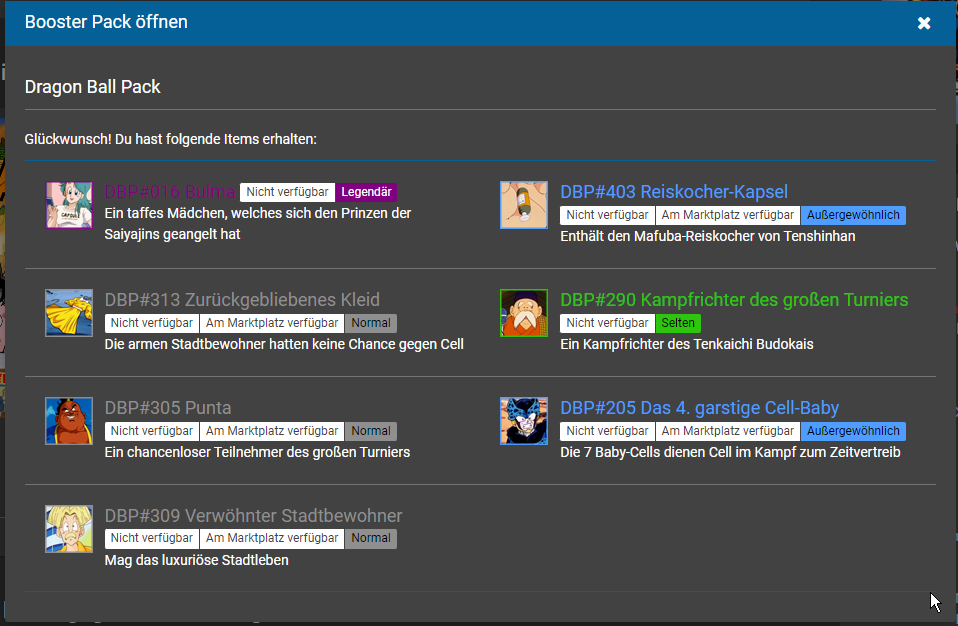Screen dimensions: 958x626
Task: Open DBP#205 Das 4. garstige Cell-Baby
Action: point(699,408)
